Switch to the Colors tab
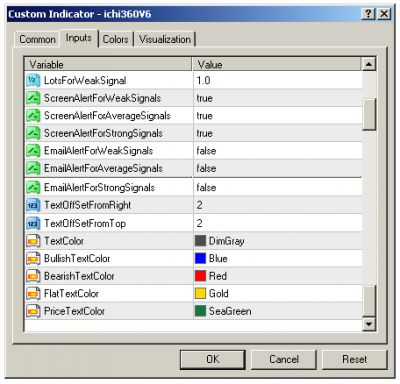Viewport: 400px width, 384px height. coord(116,39)
